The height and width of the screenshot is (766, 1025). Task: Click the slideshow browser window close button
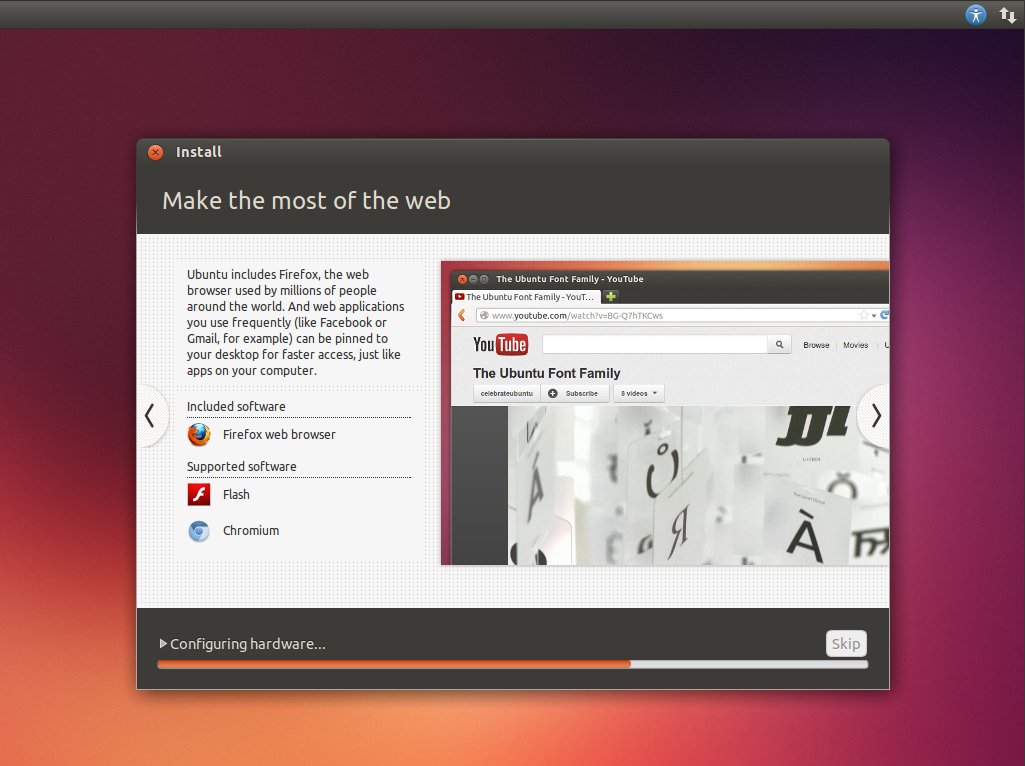tap(462, 279)
